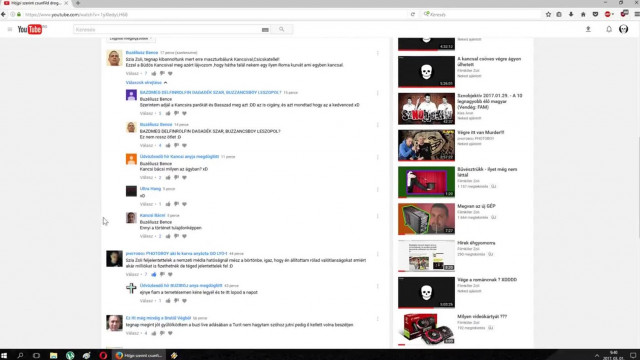Screen dimensions: 640x360
Task: Toggle like on 'Szerintem adjál a Kancsira' reply
Action: (x=168, y=113)
